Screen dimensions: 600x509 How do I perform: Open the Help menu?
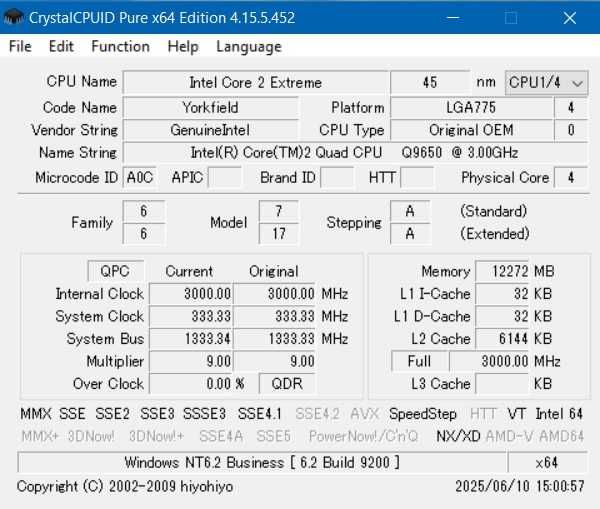(x=183, y=46)
